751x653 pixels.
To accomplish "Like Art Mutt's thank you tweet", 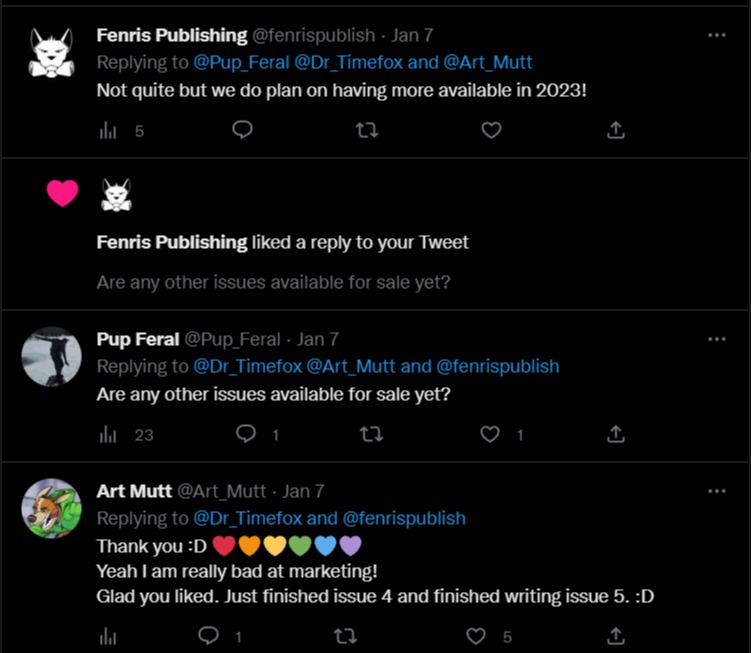I will point(477,636).
